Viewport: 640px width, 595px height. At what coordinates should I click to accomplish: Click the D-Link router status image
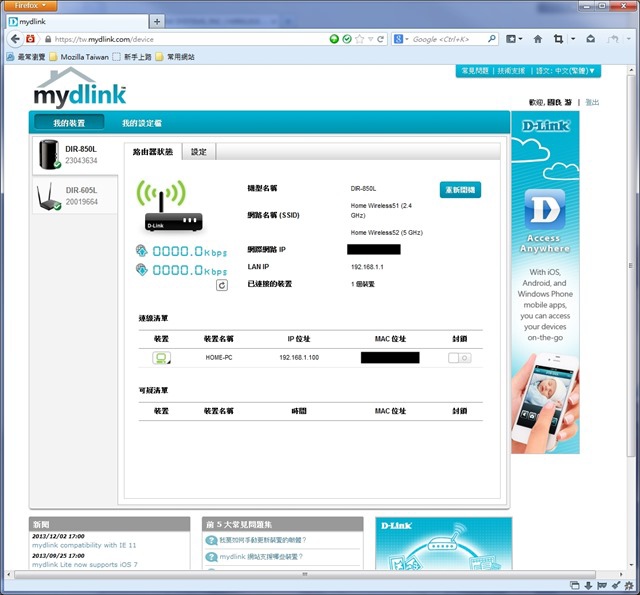click(x=169, y=206)
